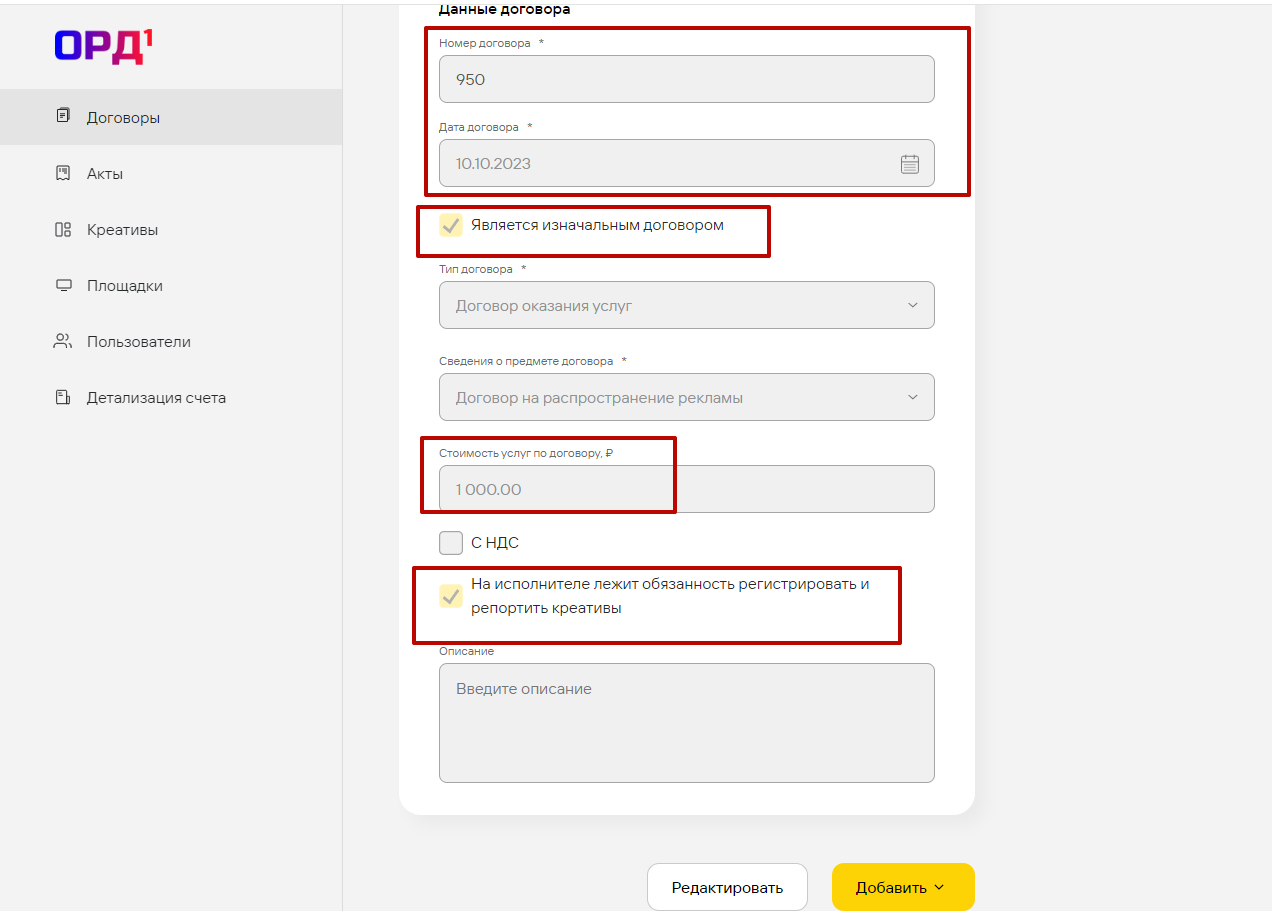Click the ОРД logo
Viewport: 1272px width, 911px height.
[x=103, y=47]
